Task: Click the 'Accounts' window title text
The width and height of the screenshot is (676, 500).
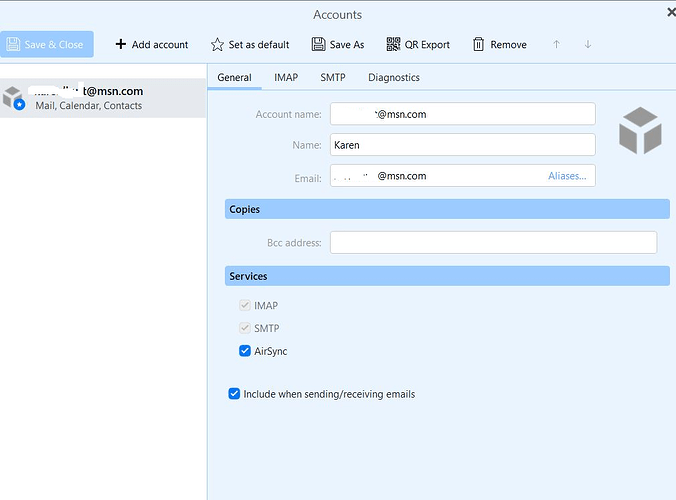Action: tap(338, 15)
